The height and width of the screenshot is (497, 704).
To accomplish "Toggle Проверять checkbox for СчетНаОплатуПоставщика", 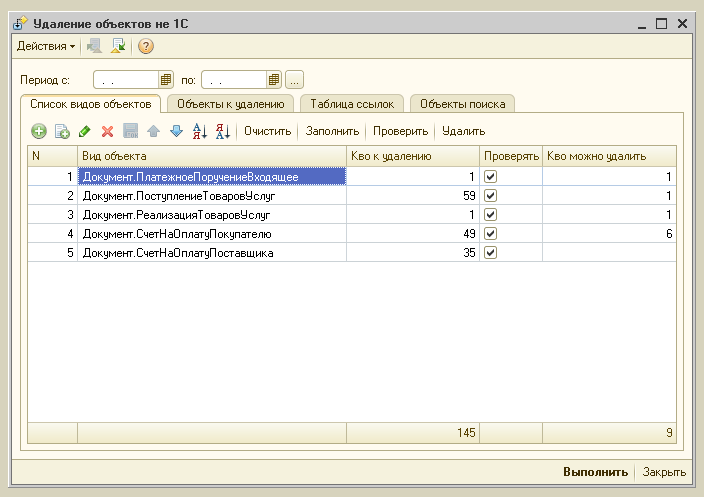I will 490,253.
